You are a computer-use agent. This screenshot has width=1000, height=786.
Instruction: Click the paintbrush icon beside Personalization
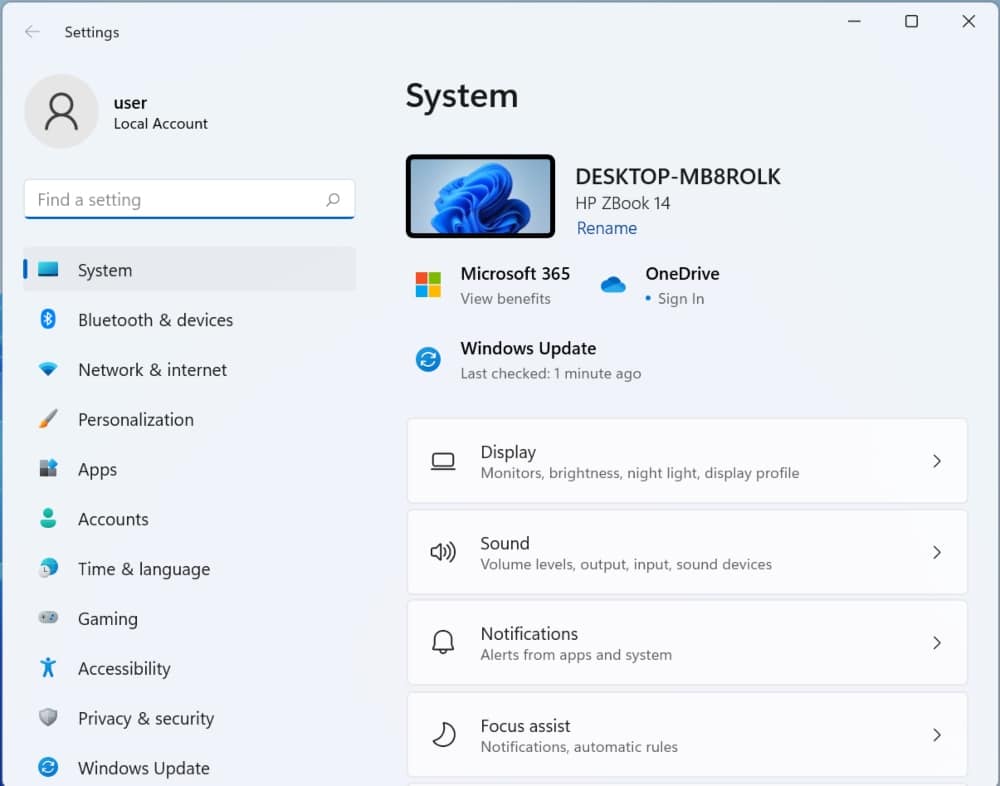[x=48, y=419]
